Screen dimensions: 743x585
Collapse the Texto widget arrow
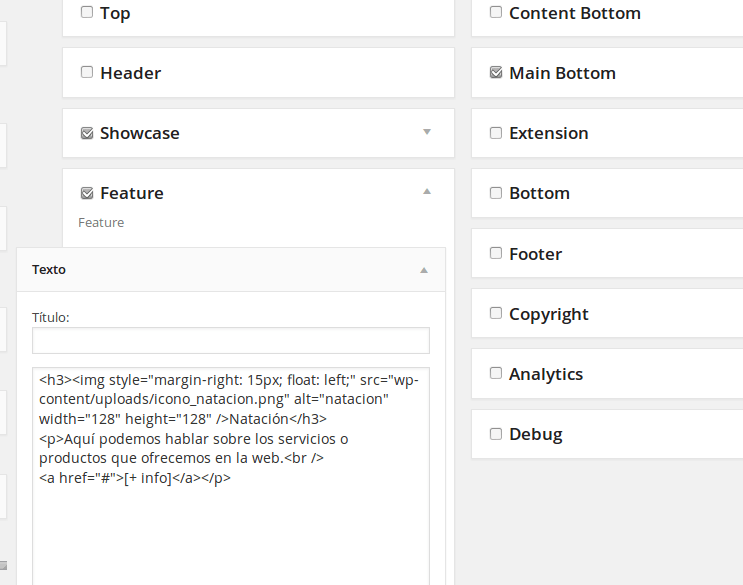(424, 270)
